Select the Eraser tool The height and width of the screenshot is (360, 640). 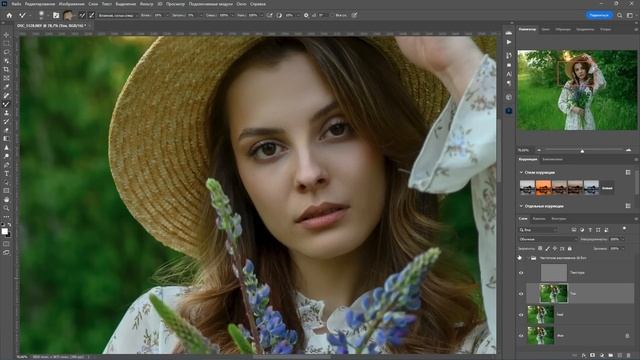6,130
